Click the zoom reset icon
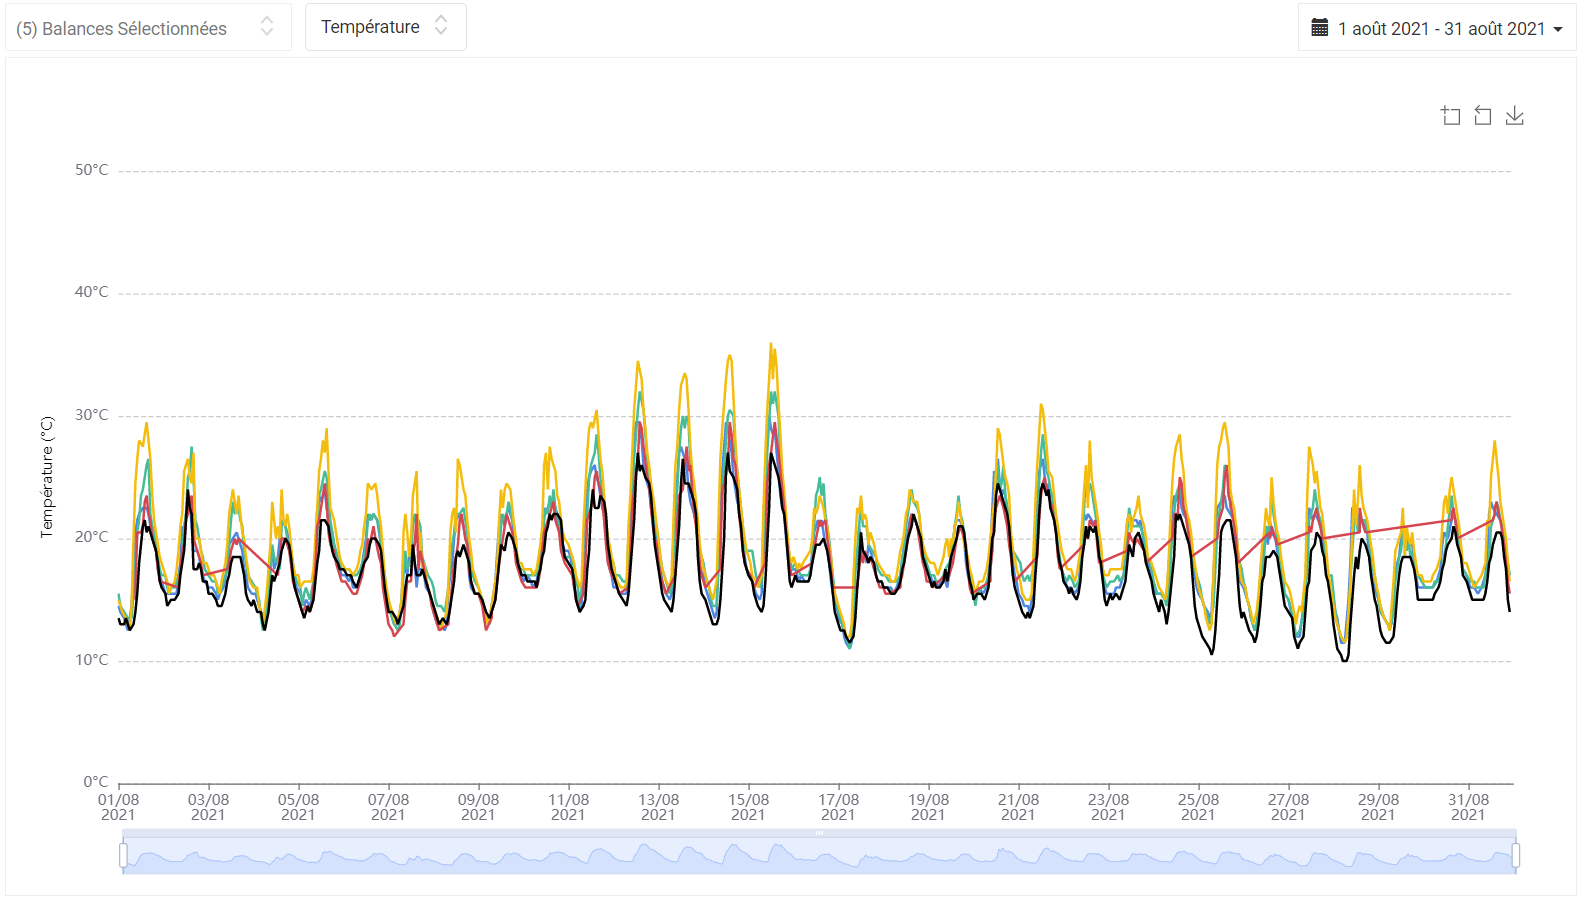Image resolution: width=1581 pixels, height=897 pixels. tap(1483, 116)
